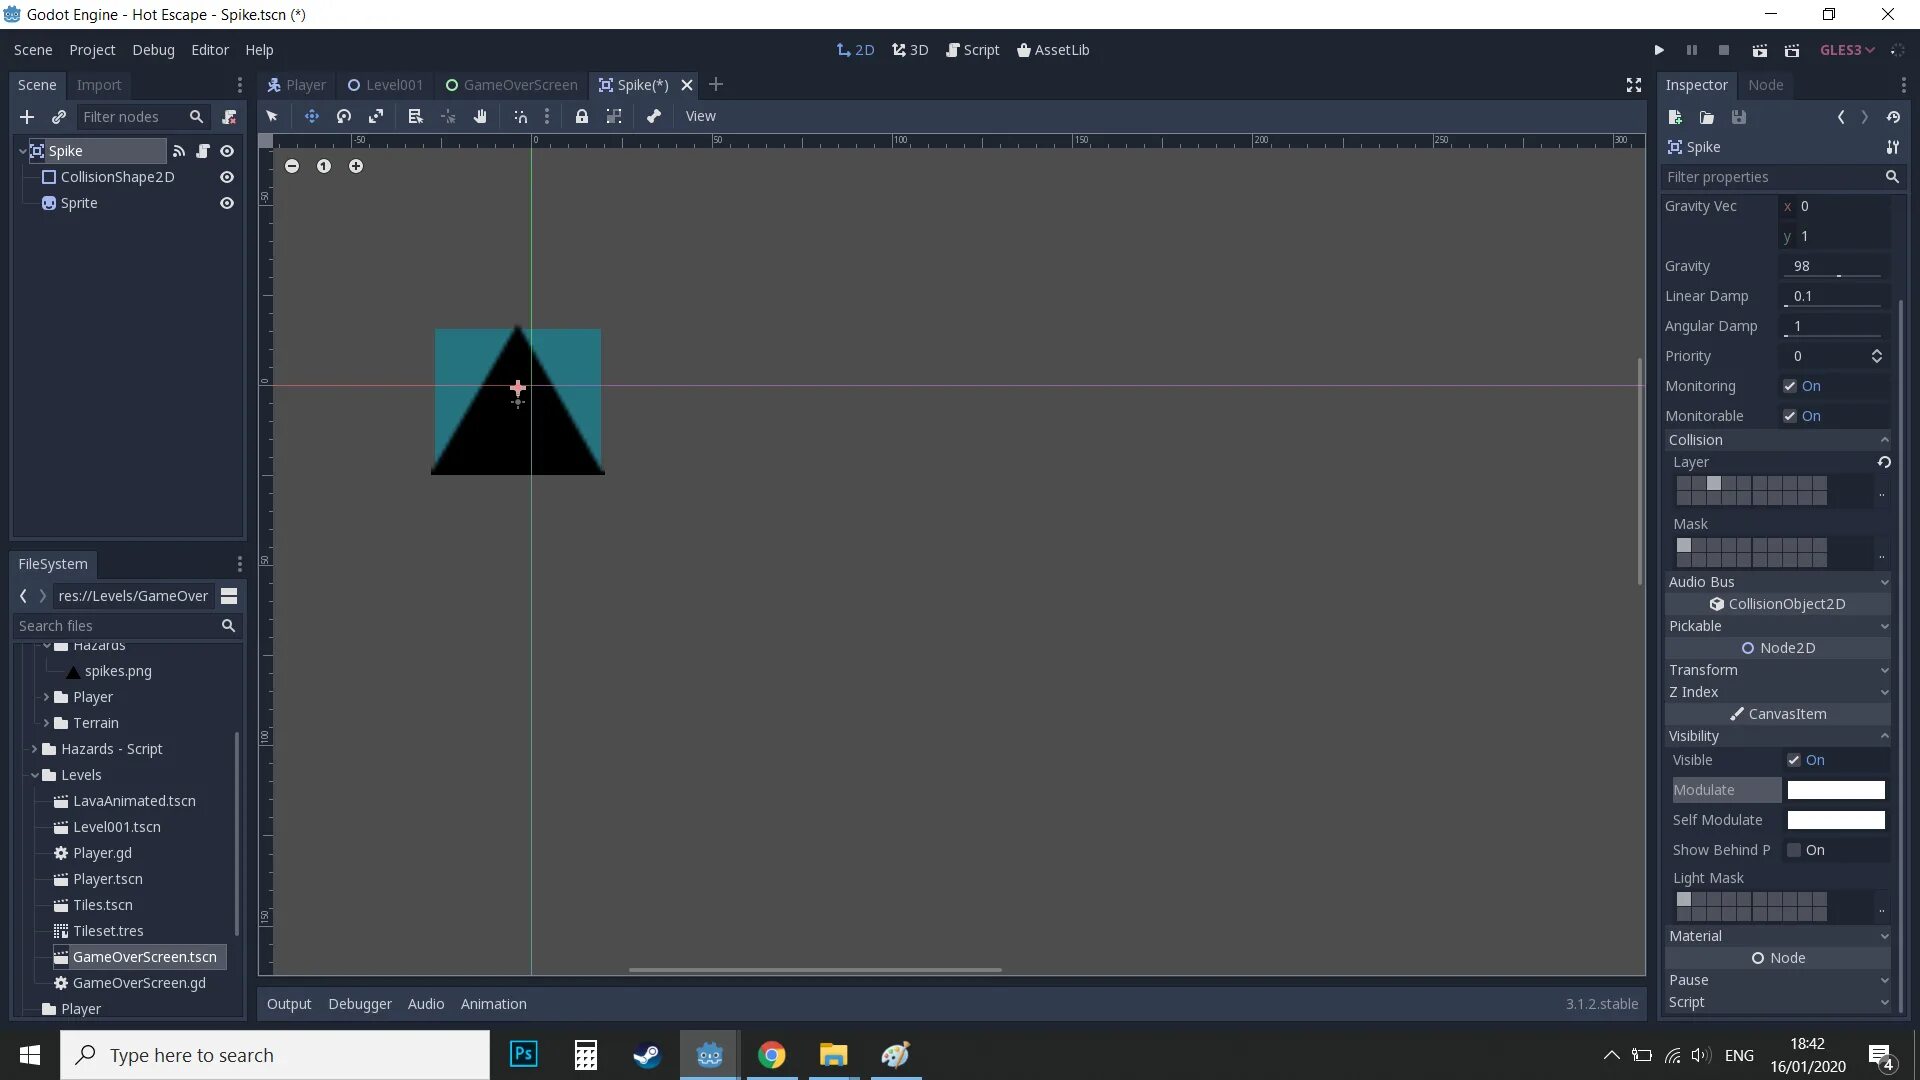The width and height of the screenshot is (1920, 1080).
Task: Switch to the Node dock tab
Action: point(1765,85)
